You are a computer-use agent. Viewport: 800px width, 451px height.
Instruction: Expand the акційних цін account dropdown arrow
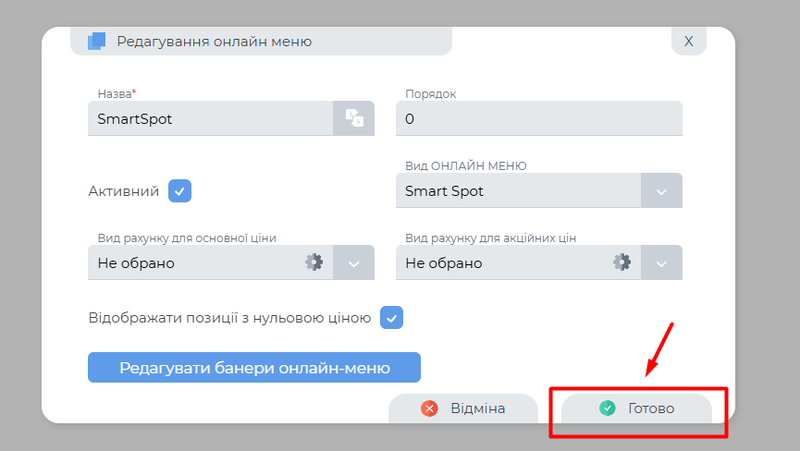tap(661, 263)
